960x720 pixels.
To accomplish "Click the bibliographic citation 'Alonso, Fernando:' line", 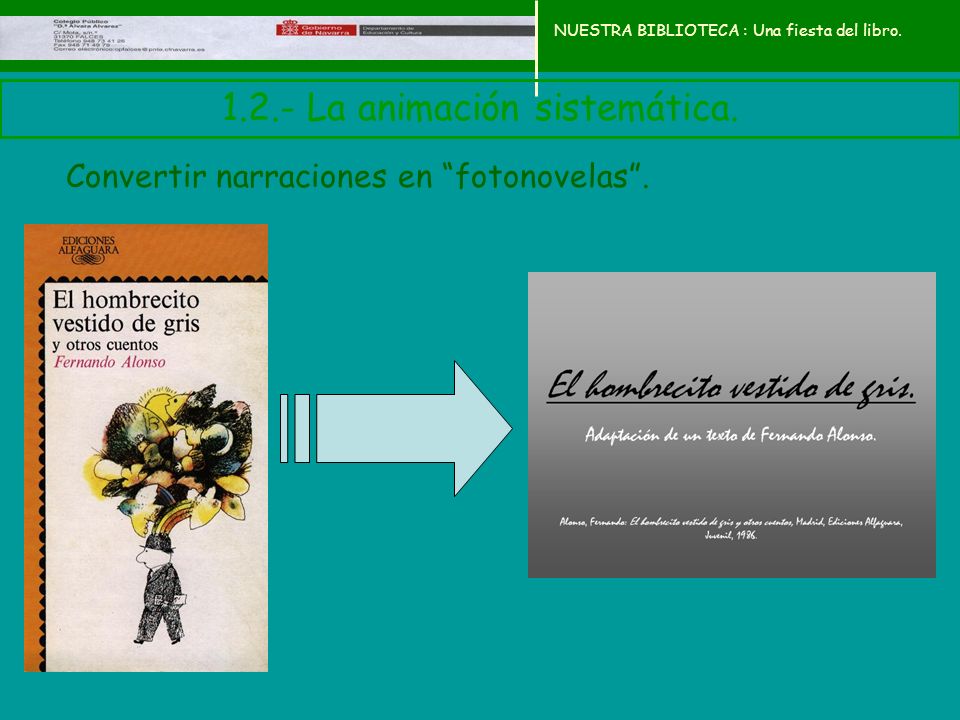I will coord(731,528).
